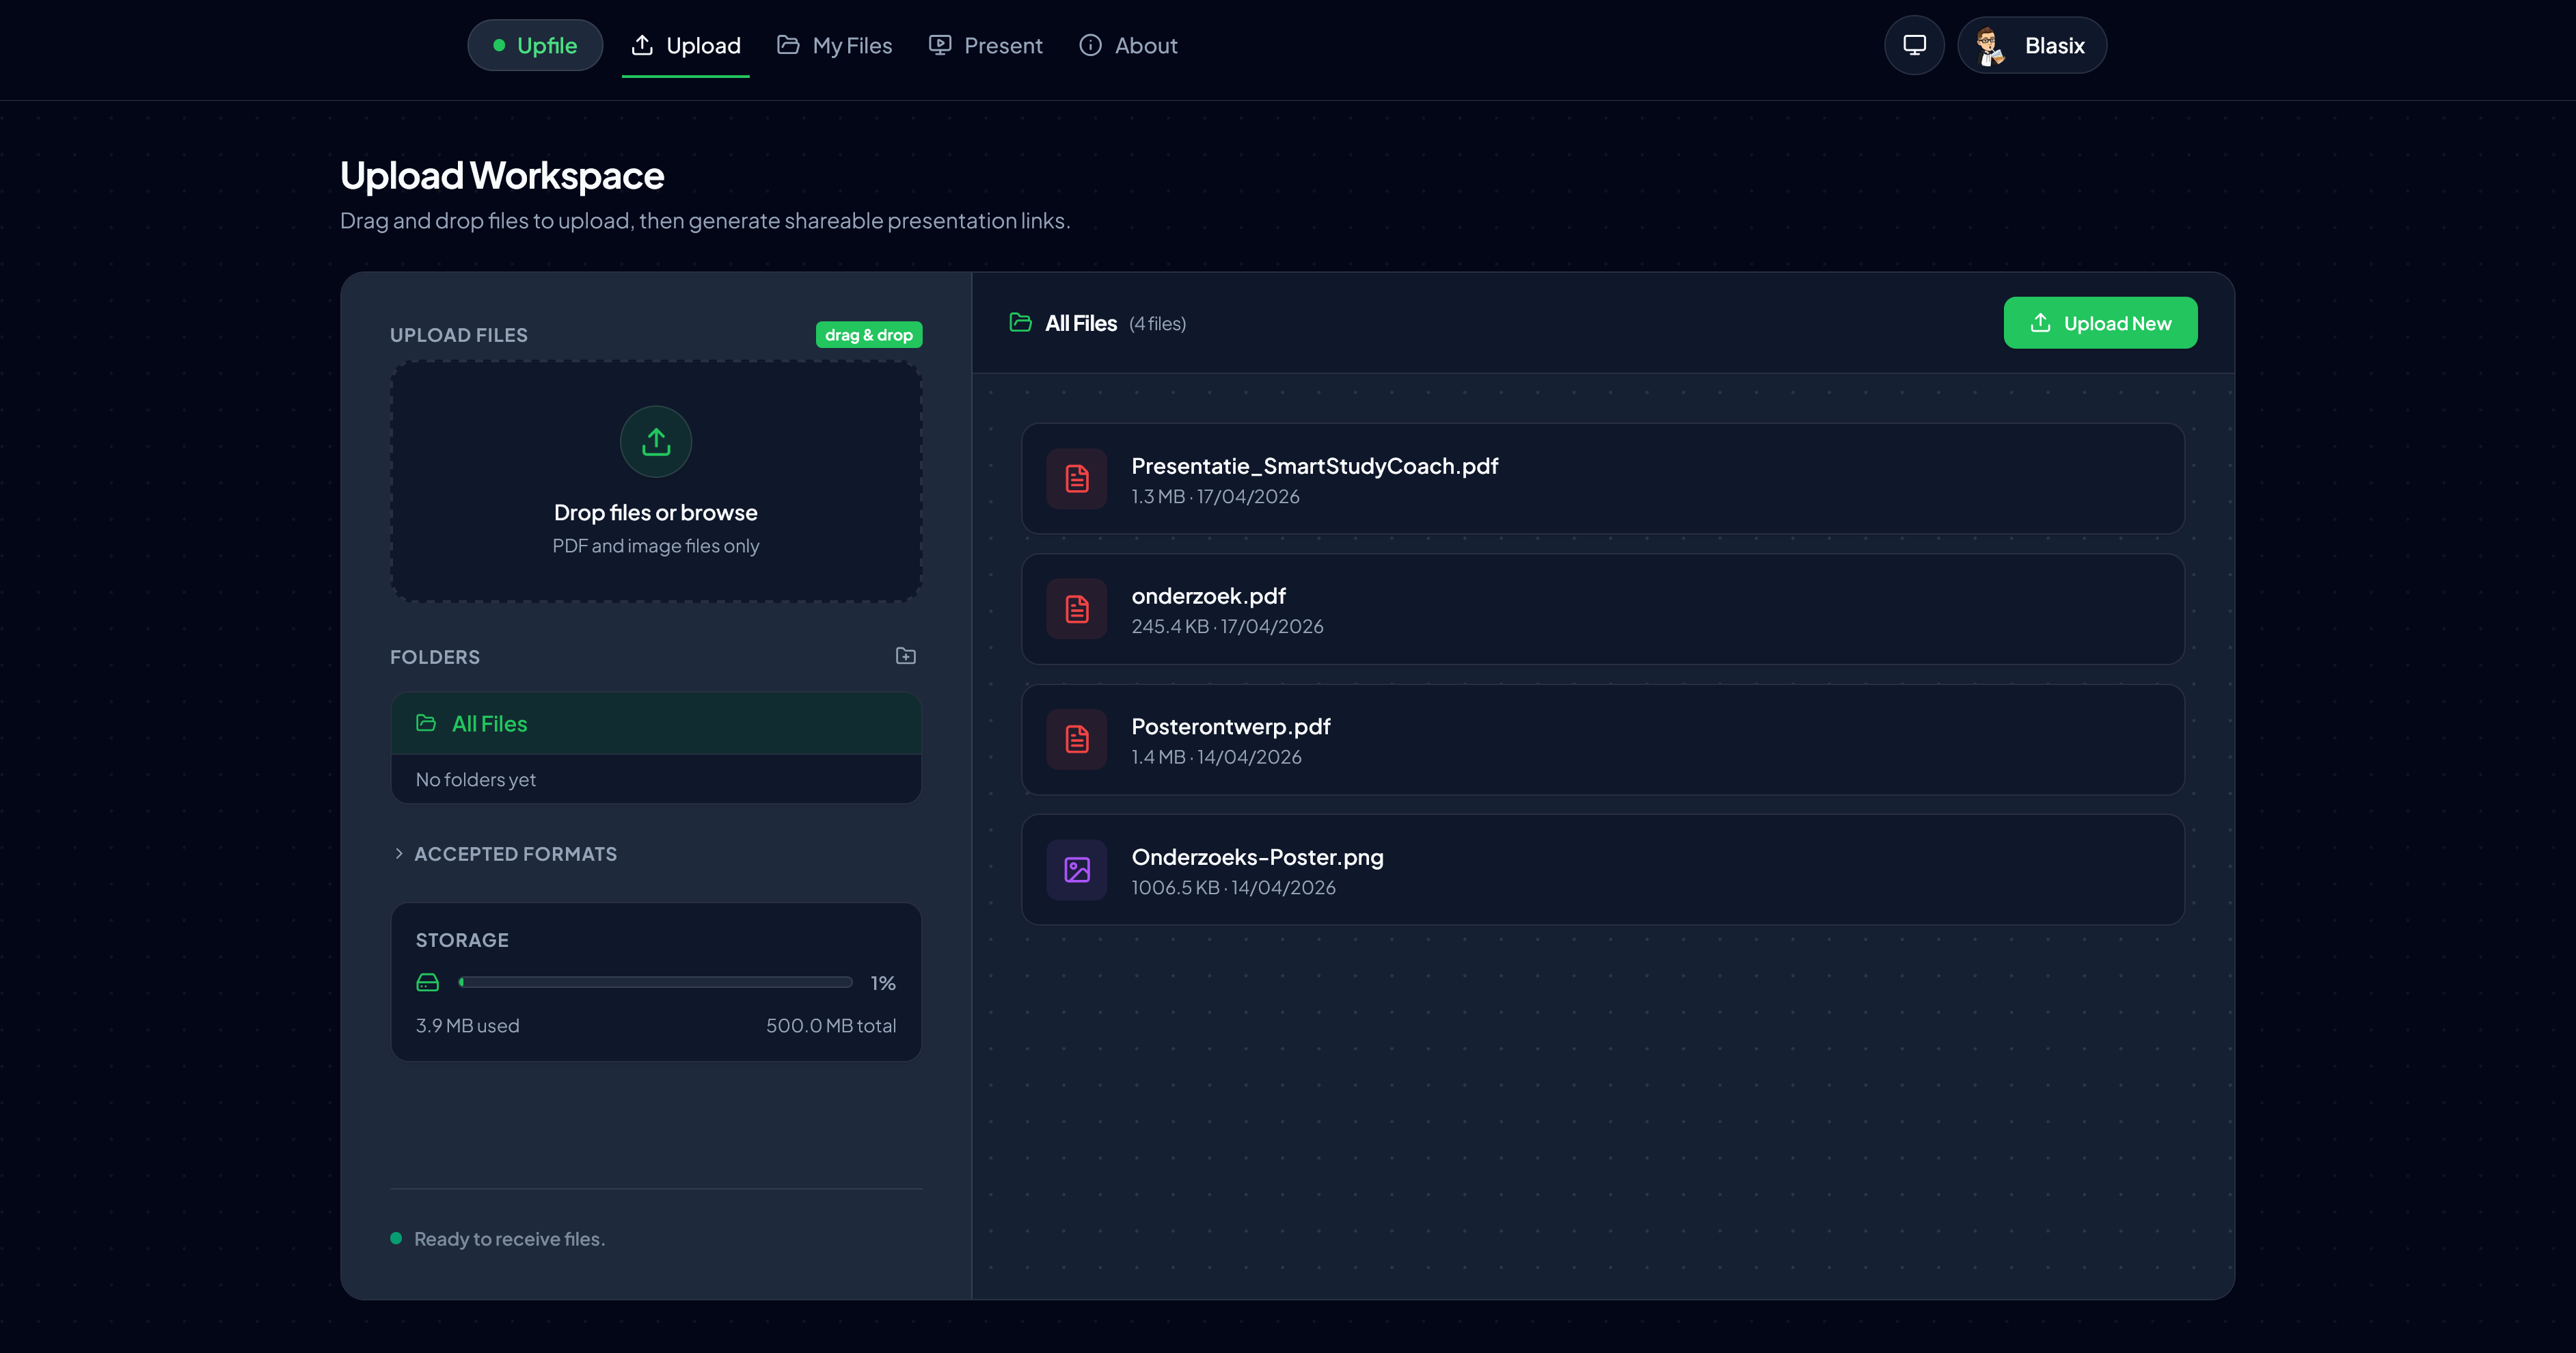Click the About info icon in navbar
2576x1353 pixels.
point(1090,45)
